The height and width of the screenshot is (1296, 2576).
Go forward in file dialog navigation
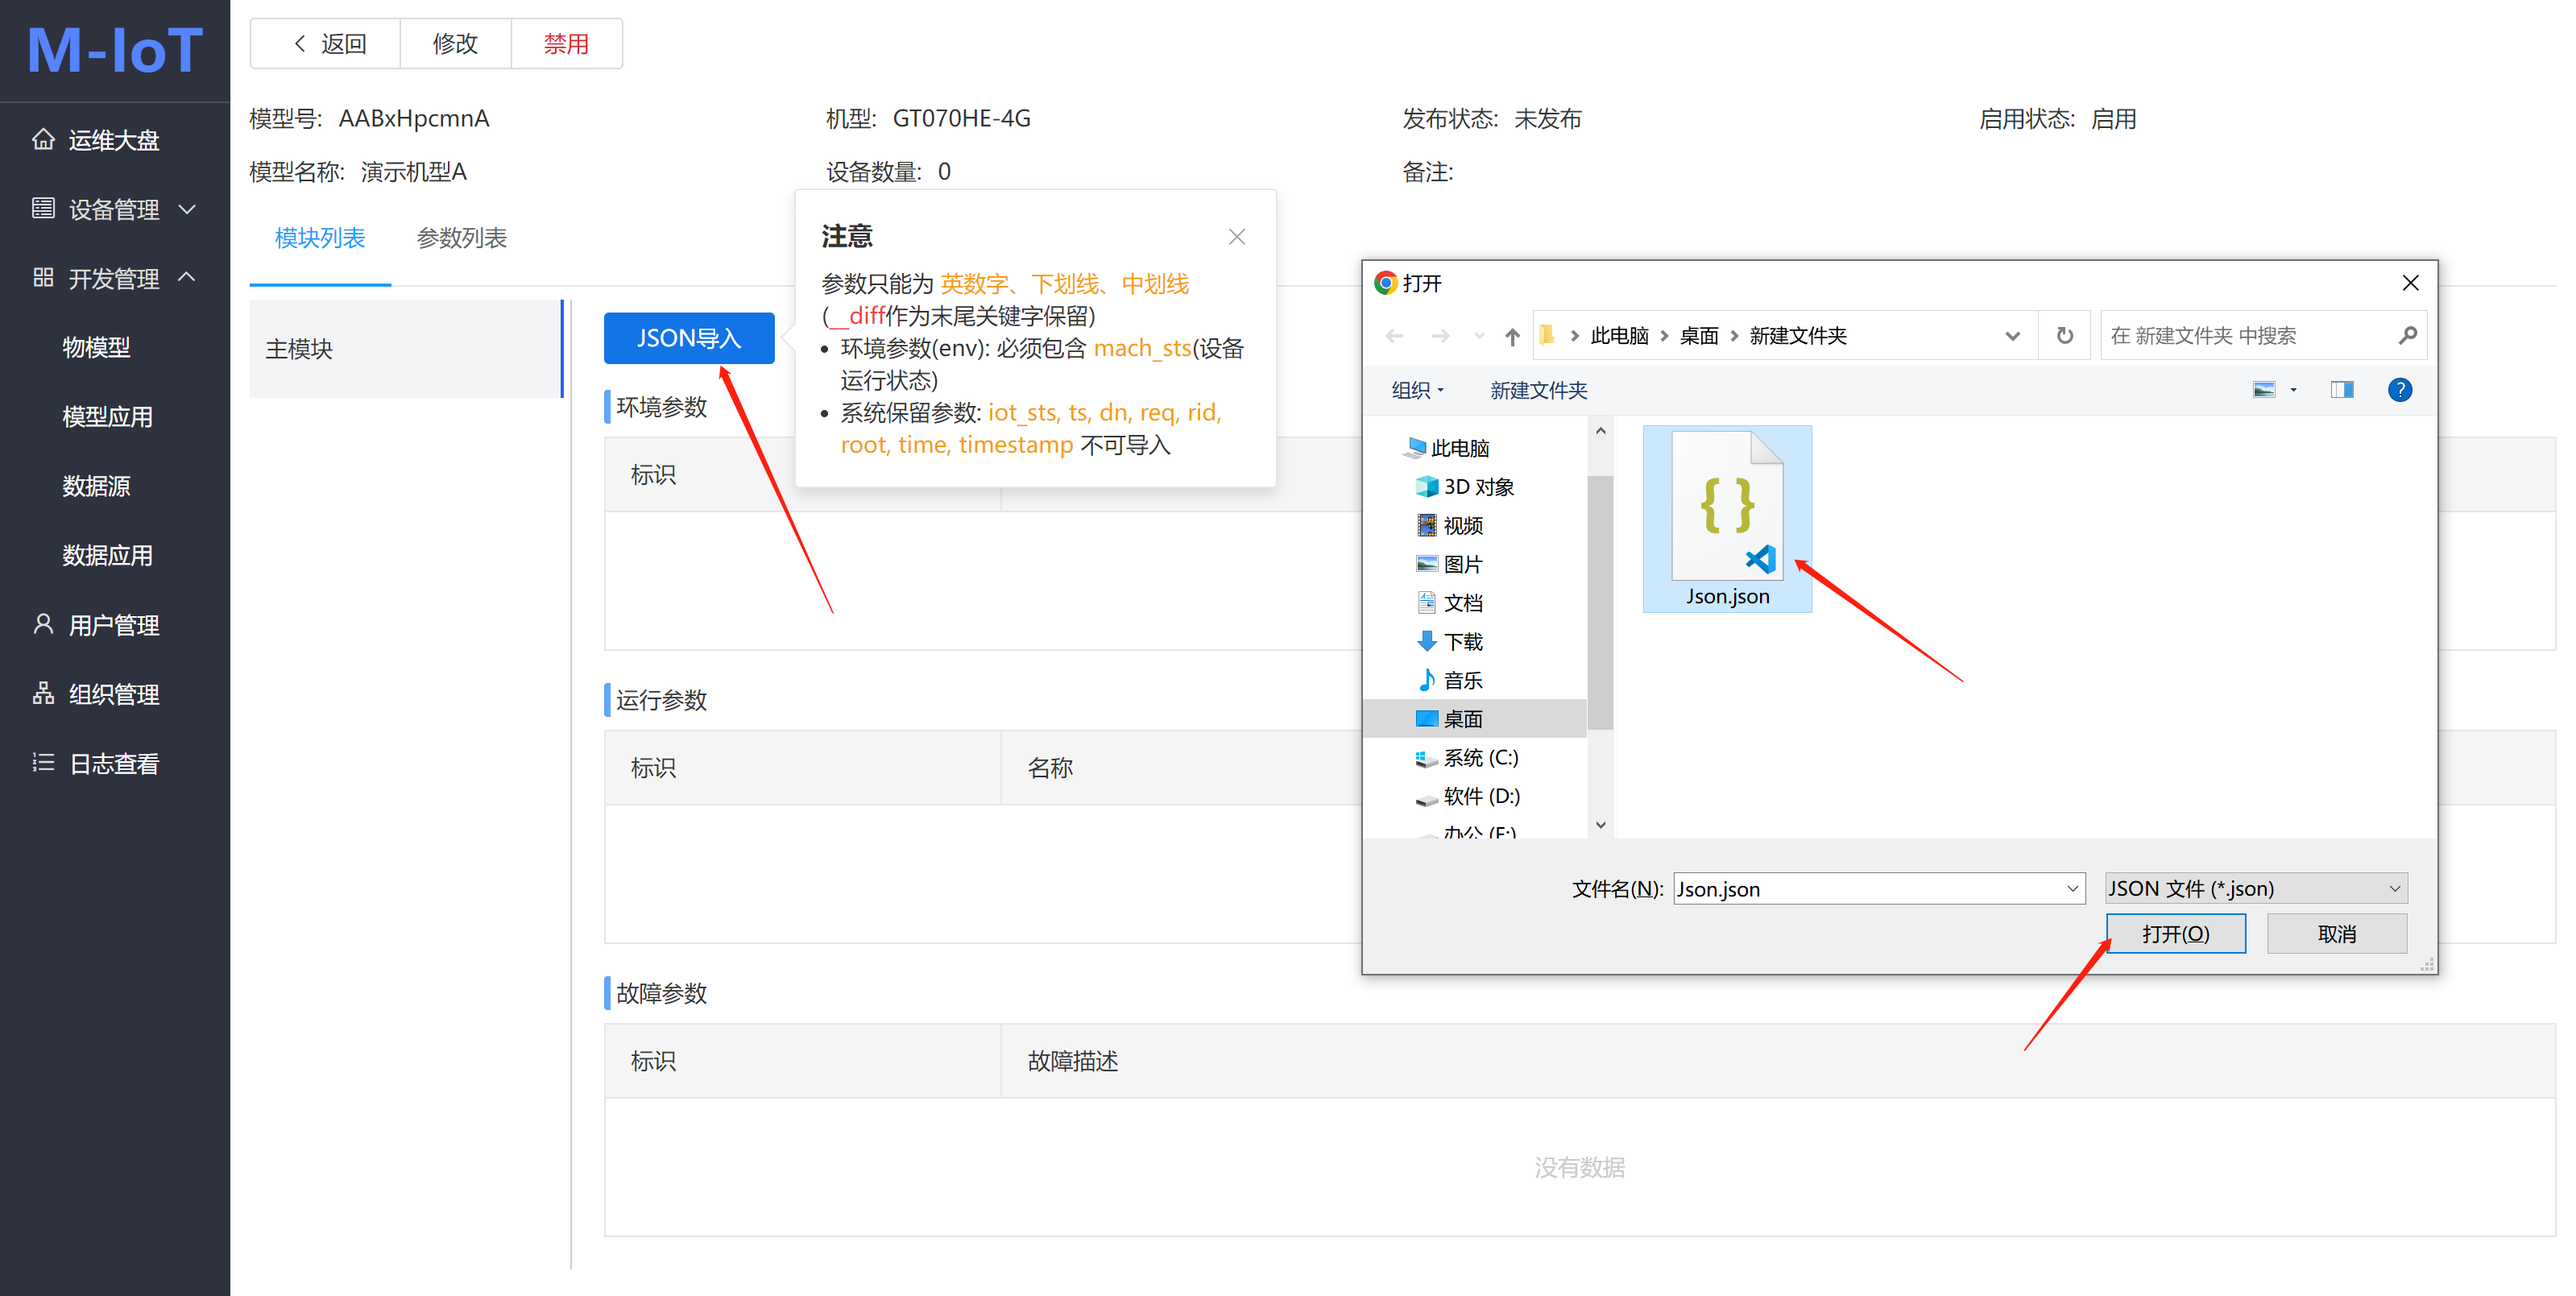[1440, 336]
